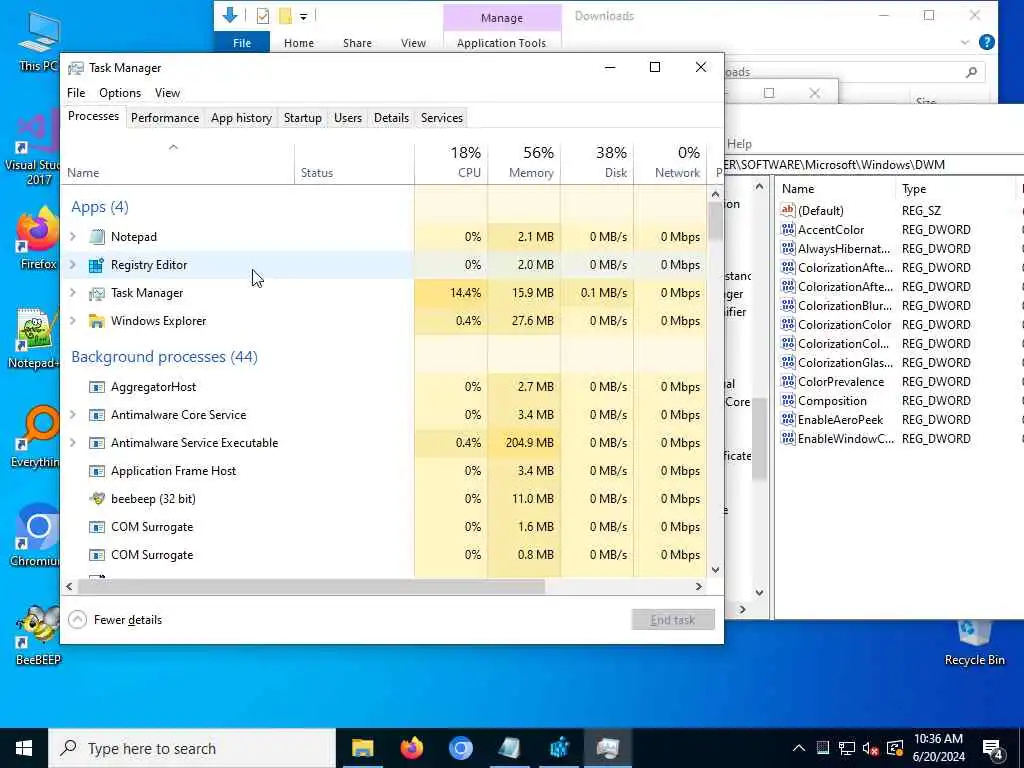Open the Windows Start menu
The height and width of the screenshot is (768, 1024).
pyautogui.click(x=24, y=748)
